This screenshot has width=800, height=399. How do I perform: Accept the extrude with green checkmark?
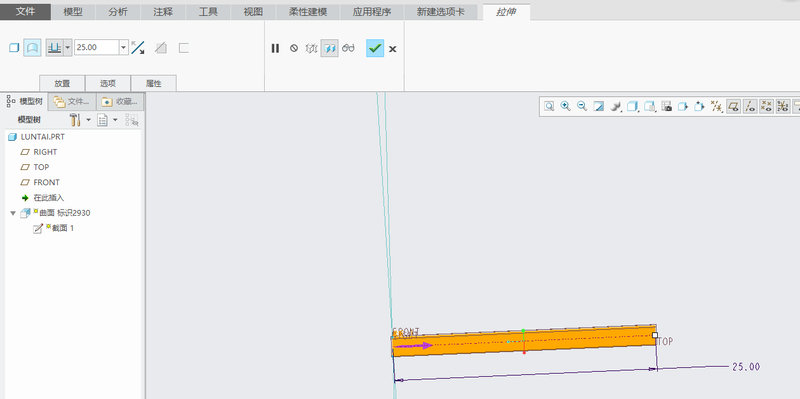pyautogui.click(x=375, y=48)
